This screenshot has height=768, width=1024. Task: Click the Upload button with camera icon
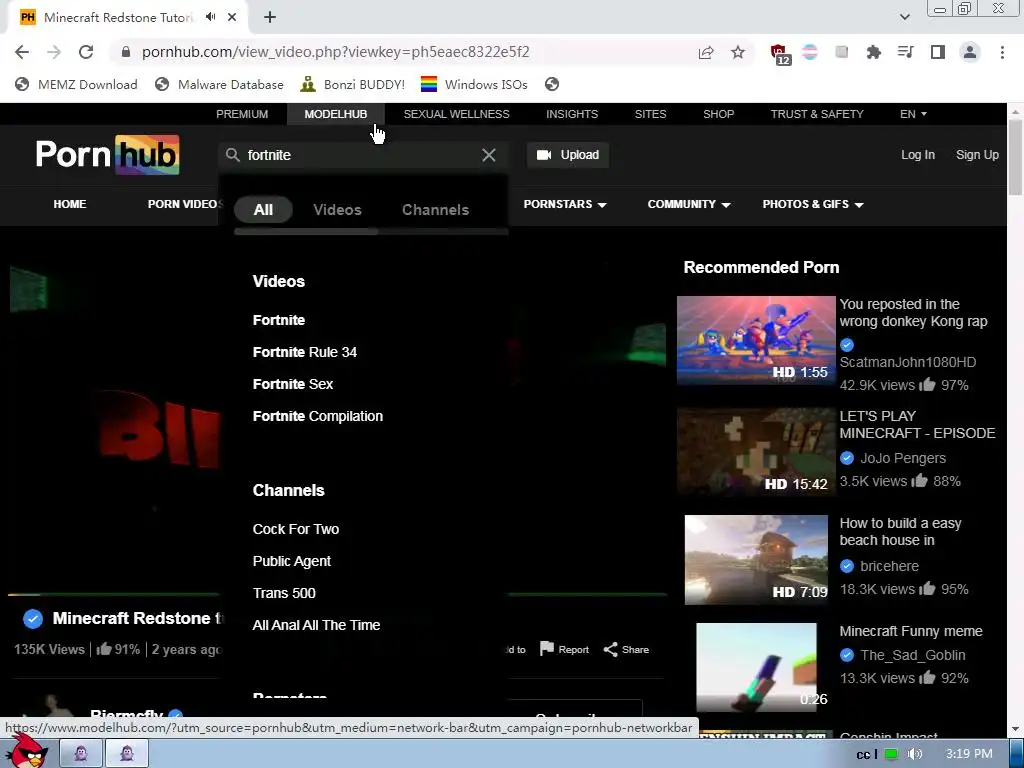coord(568,155)
